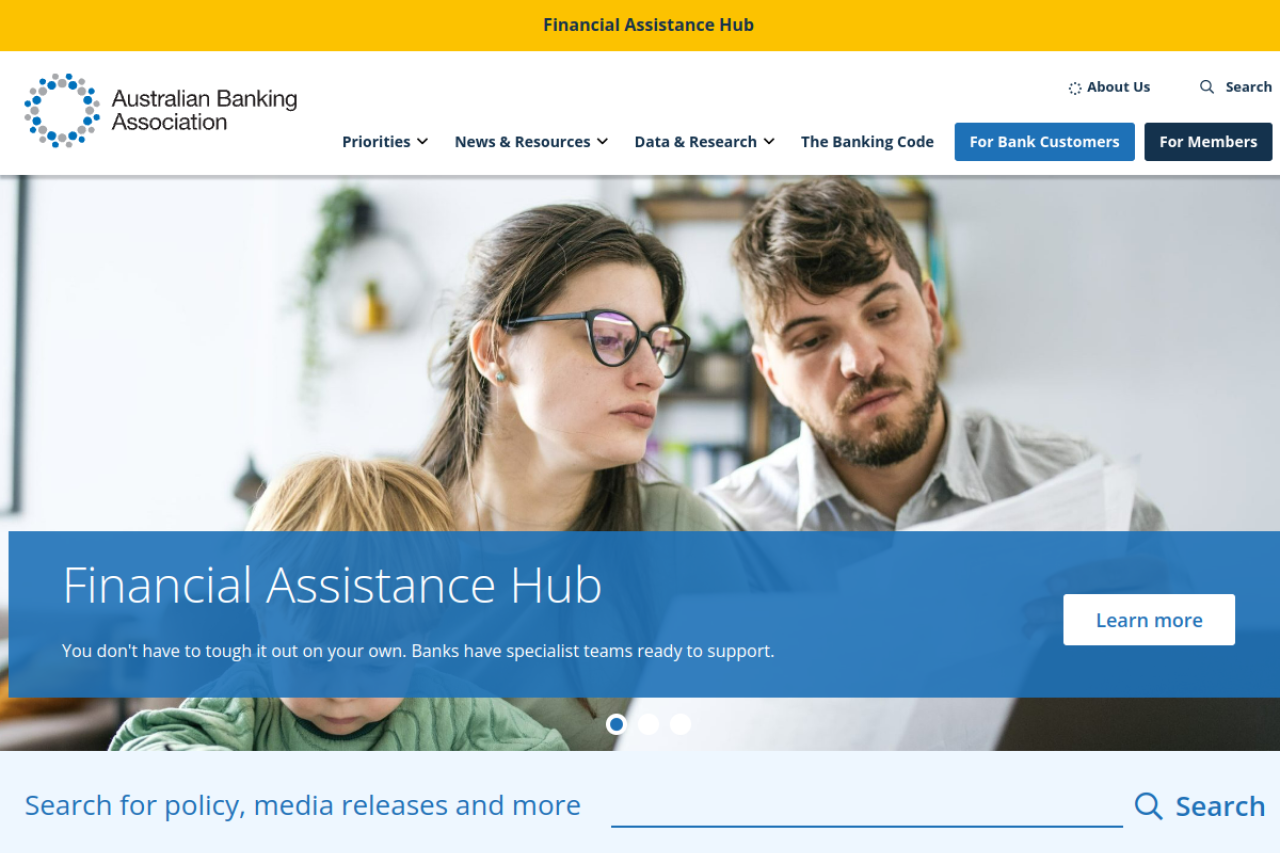Click the For Members button
Viewport: 1280px width, 853px height.
[1208, 142]
